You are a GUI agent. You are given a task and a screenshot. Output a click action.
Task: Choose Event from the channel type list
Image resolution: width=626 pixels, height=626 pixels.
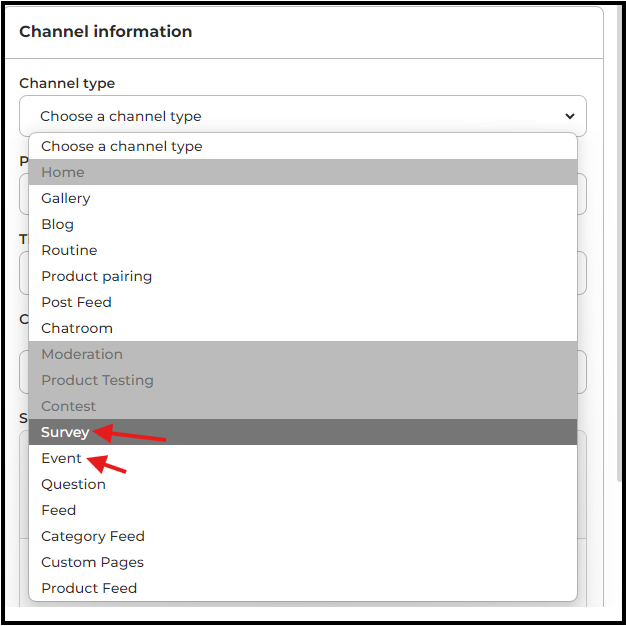click(303, 458)
